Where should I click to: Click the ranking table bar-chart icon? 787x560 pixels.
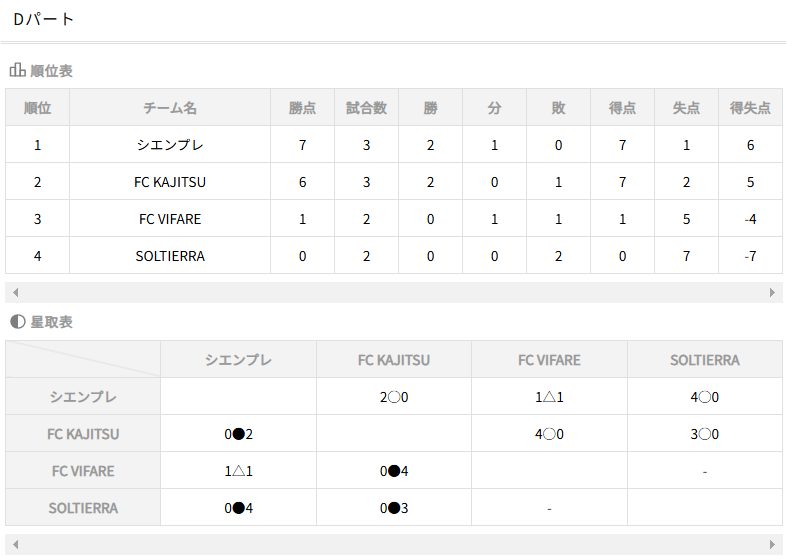point(18,70)
